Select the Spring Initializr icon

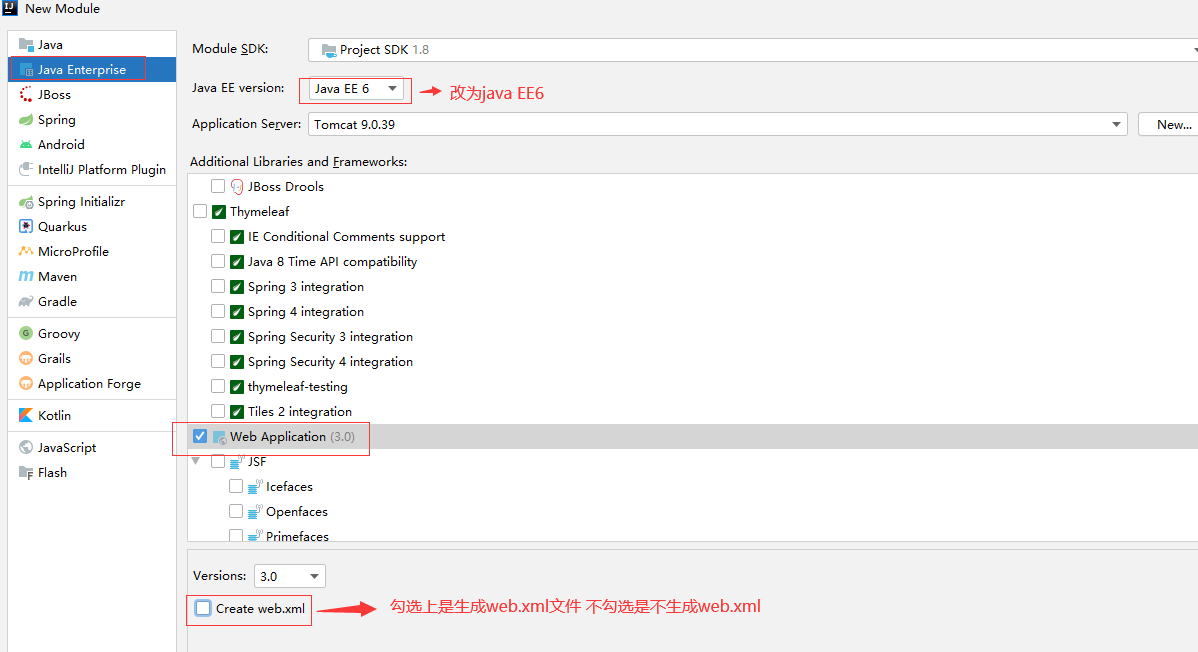click(x=26, y=202)
